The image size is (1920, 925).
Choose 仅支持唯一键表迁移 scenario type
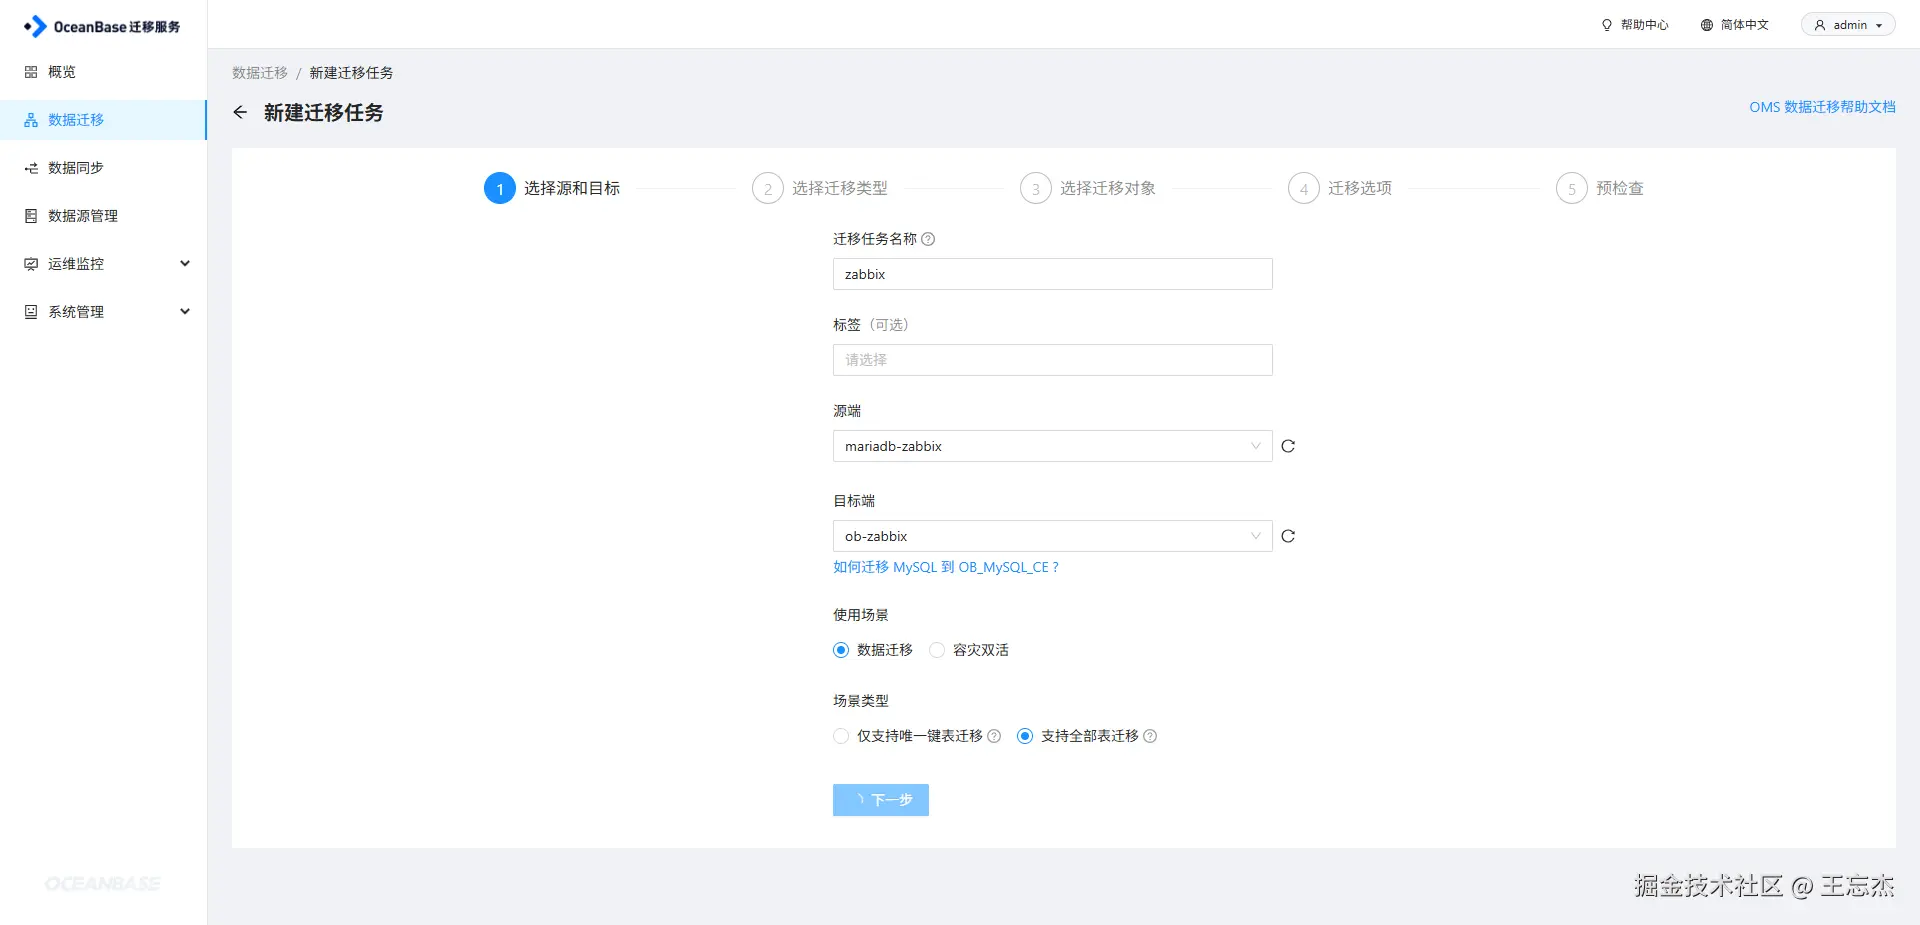coord(841,736)
